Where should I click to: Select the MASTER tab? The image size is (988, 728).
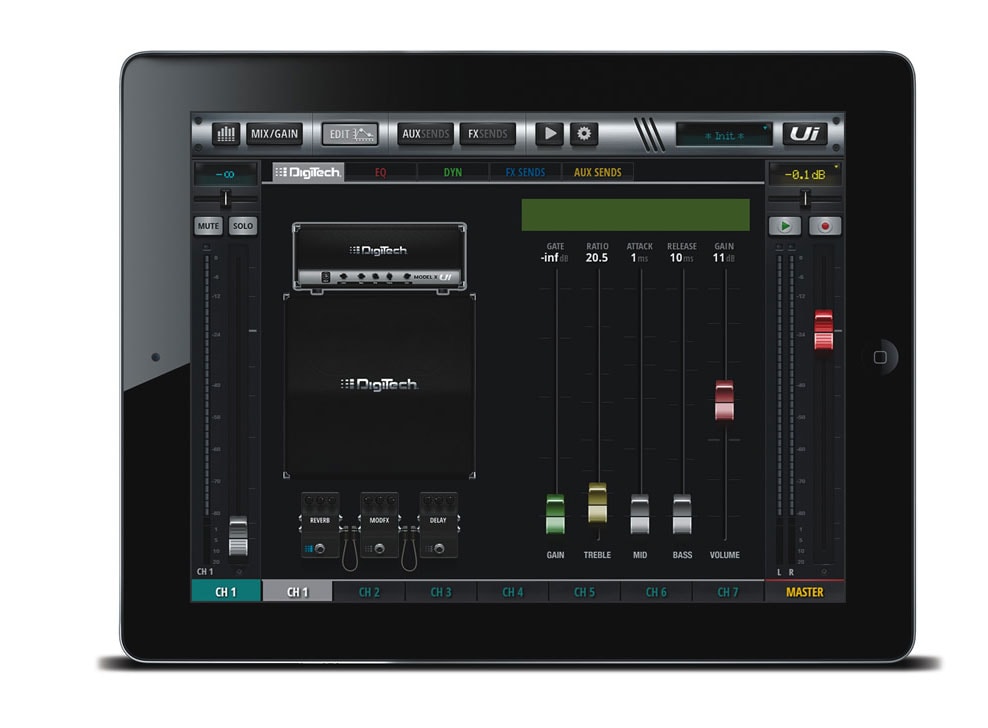(805, 592)
